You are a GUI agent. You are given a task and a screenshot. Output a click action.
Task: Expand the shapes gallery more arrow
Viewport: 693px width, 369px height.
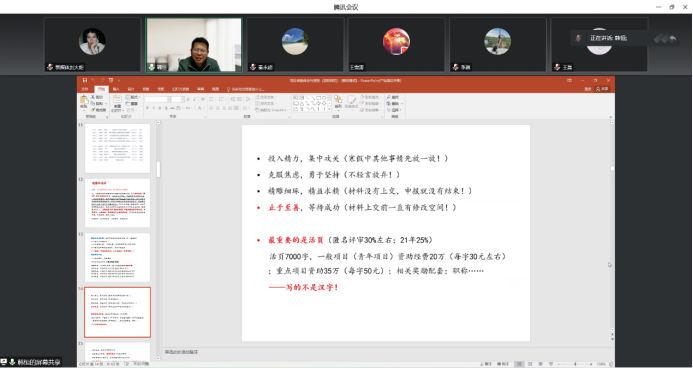click(x=329, y=109)
